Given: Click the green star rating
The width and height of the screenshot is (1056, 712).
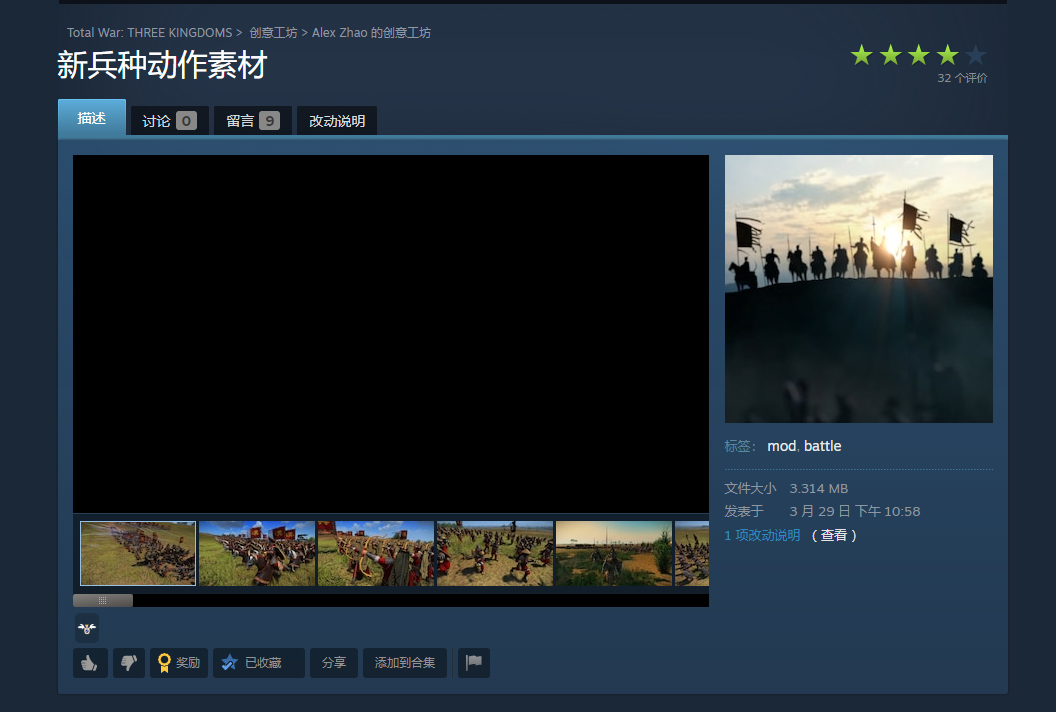Looking at the screenshot, I should point(919,55).
